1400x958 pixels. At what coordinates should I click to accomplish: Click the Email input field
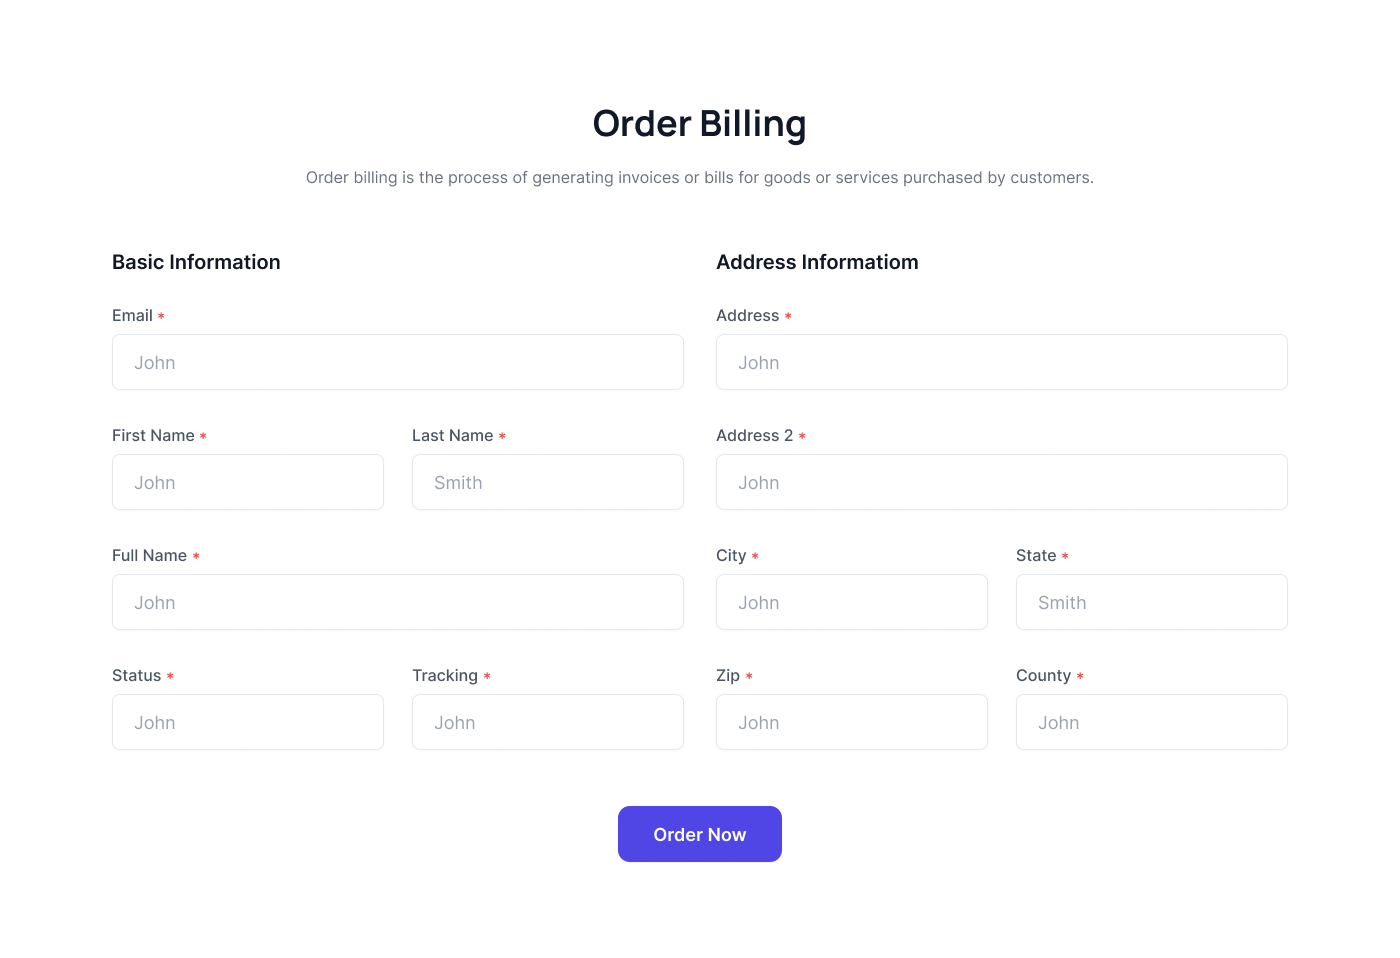pos(397,362)
